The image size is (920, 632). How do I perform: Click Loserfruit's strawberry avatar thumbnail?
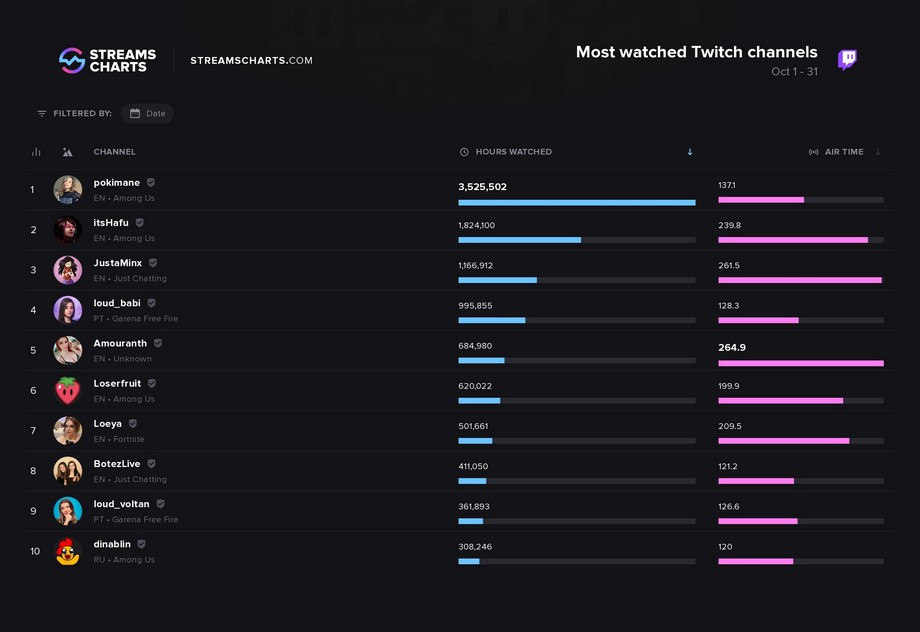(x=67, y=391)
